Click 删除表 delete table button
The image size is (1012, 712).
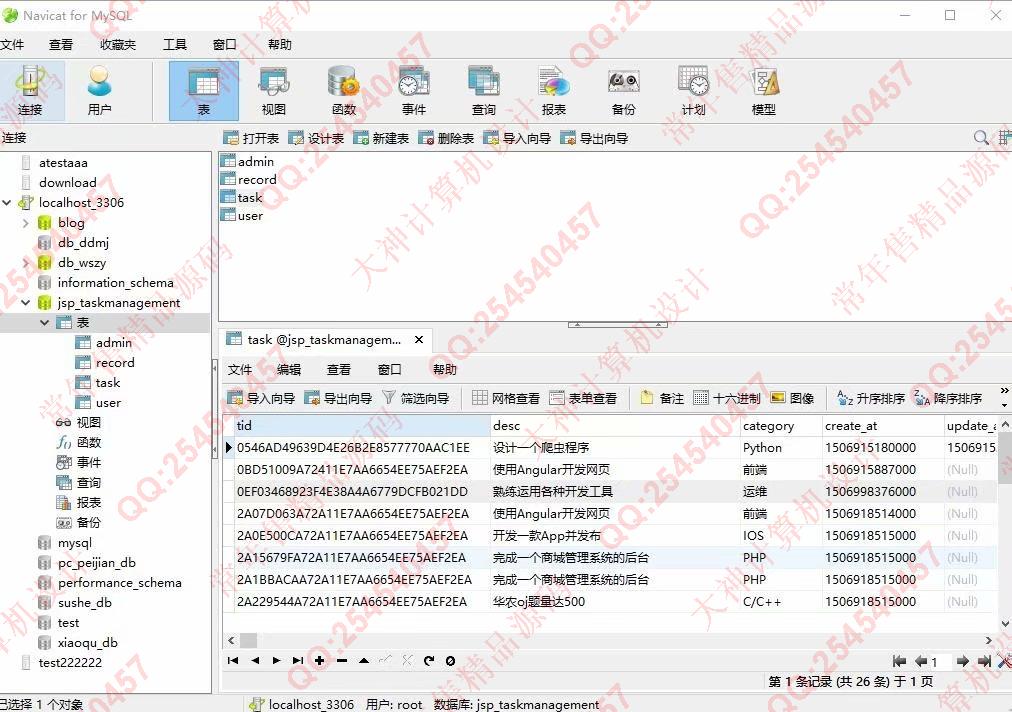point(446,138)
